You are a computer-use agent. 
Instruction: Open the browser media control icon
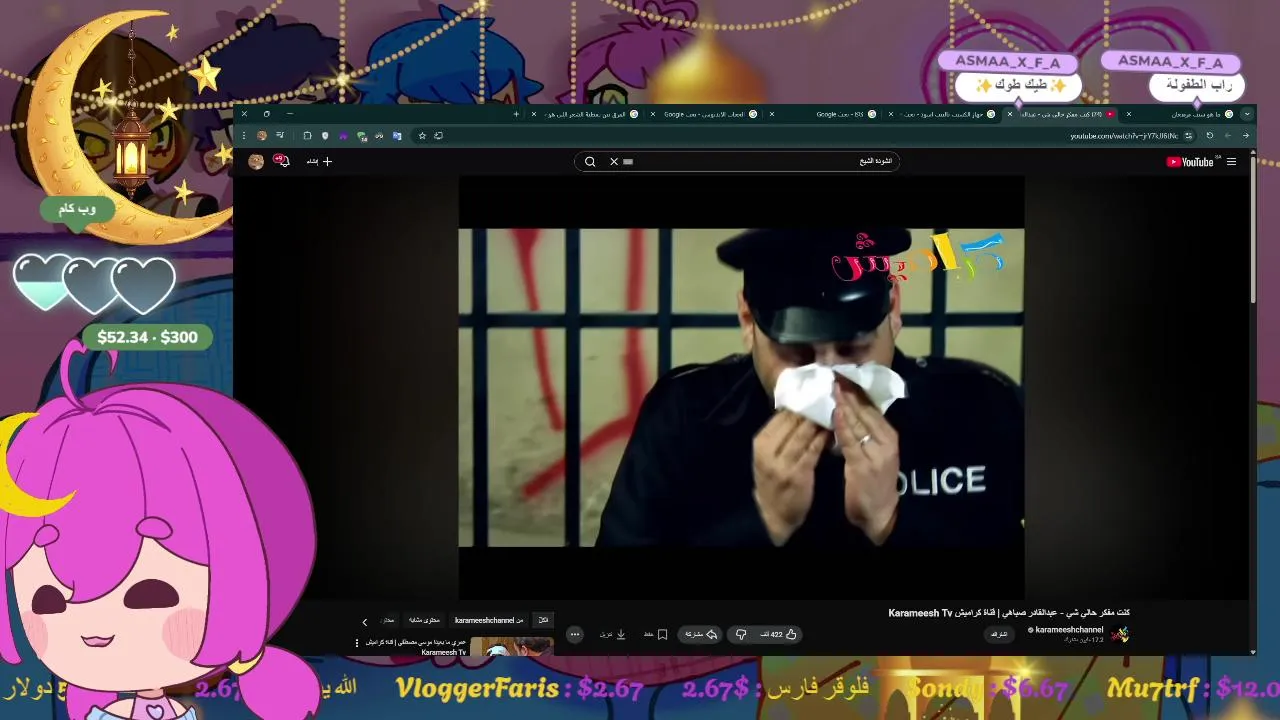click(x=280, y=135)
